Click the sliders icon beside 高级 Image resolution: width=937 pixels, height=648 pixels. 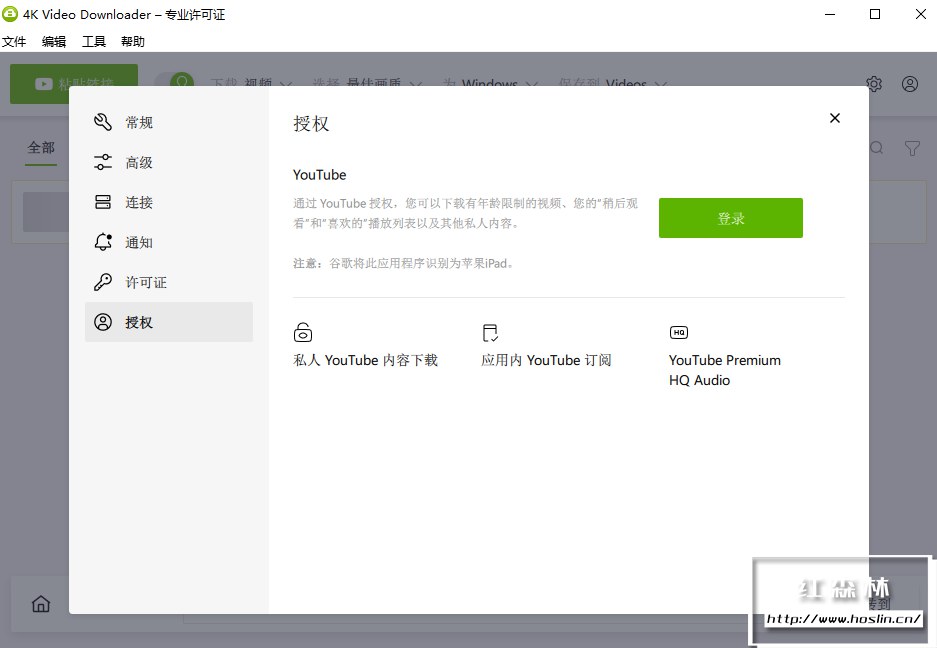click(x=103, y=162)
